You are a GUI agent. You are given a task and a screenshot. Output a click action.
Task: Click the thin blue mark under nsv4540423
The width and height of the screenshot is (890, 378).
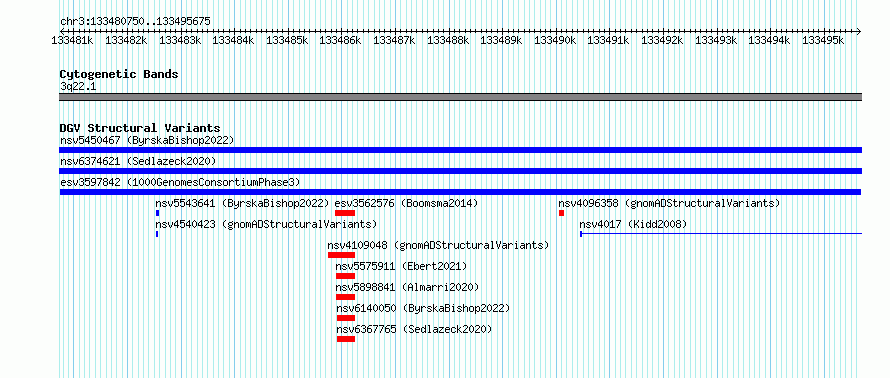(157, 234)
